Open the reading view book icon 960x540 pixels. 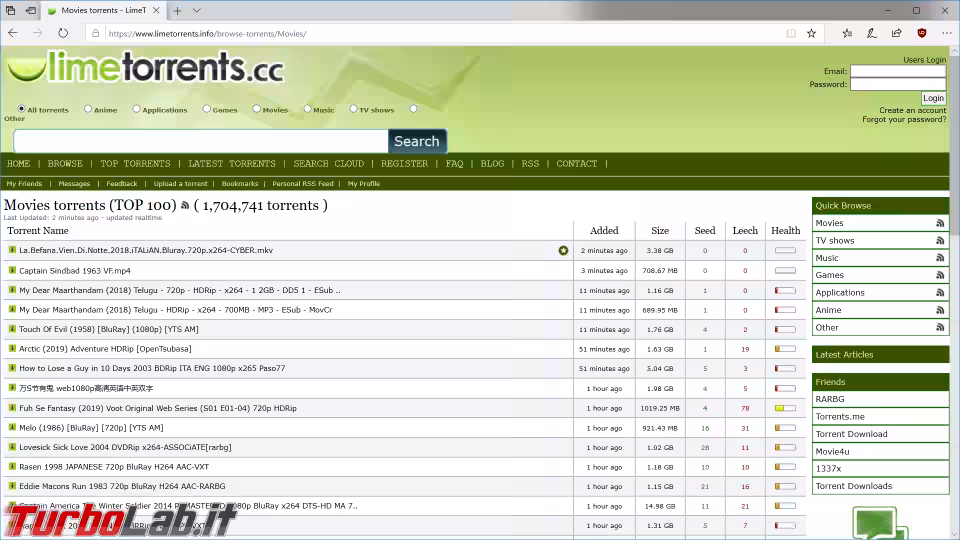791,33
